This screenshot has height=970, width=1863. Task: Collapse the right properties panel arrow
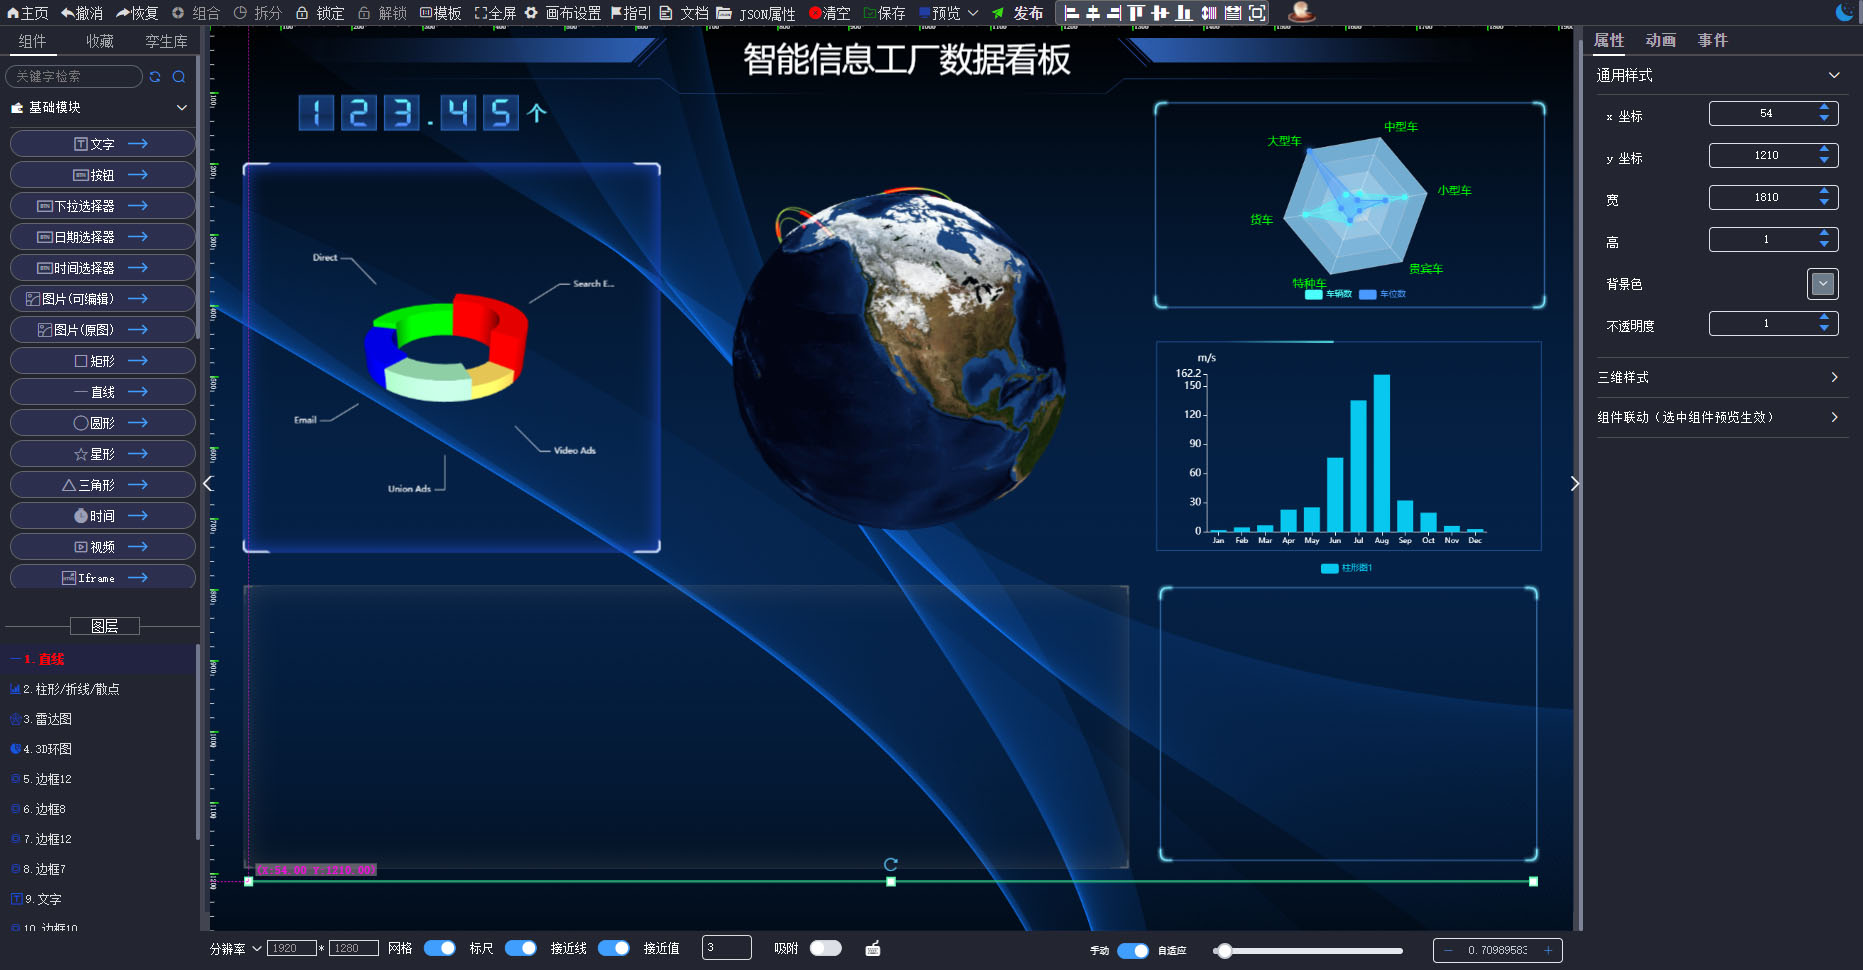point(1575,484)
